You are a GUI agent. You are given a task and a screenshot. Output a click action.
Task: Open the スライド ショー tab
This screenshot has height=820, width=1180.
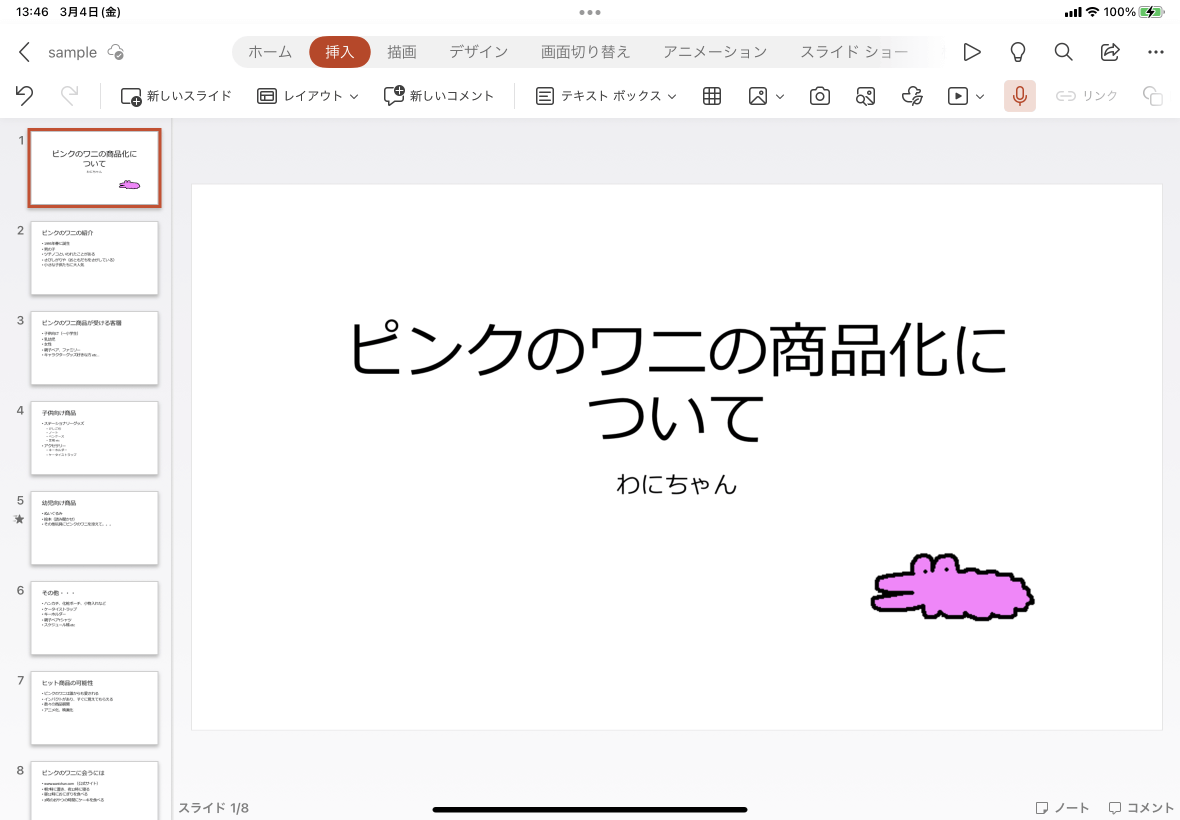click(853, 52)
